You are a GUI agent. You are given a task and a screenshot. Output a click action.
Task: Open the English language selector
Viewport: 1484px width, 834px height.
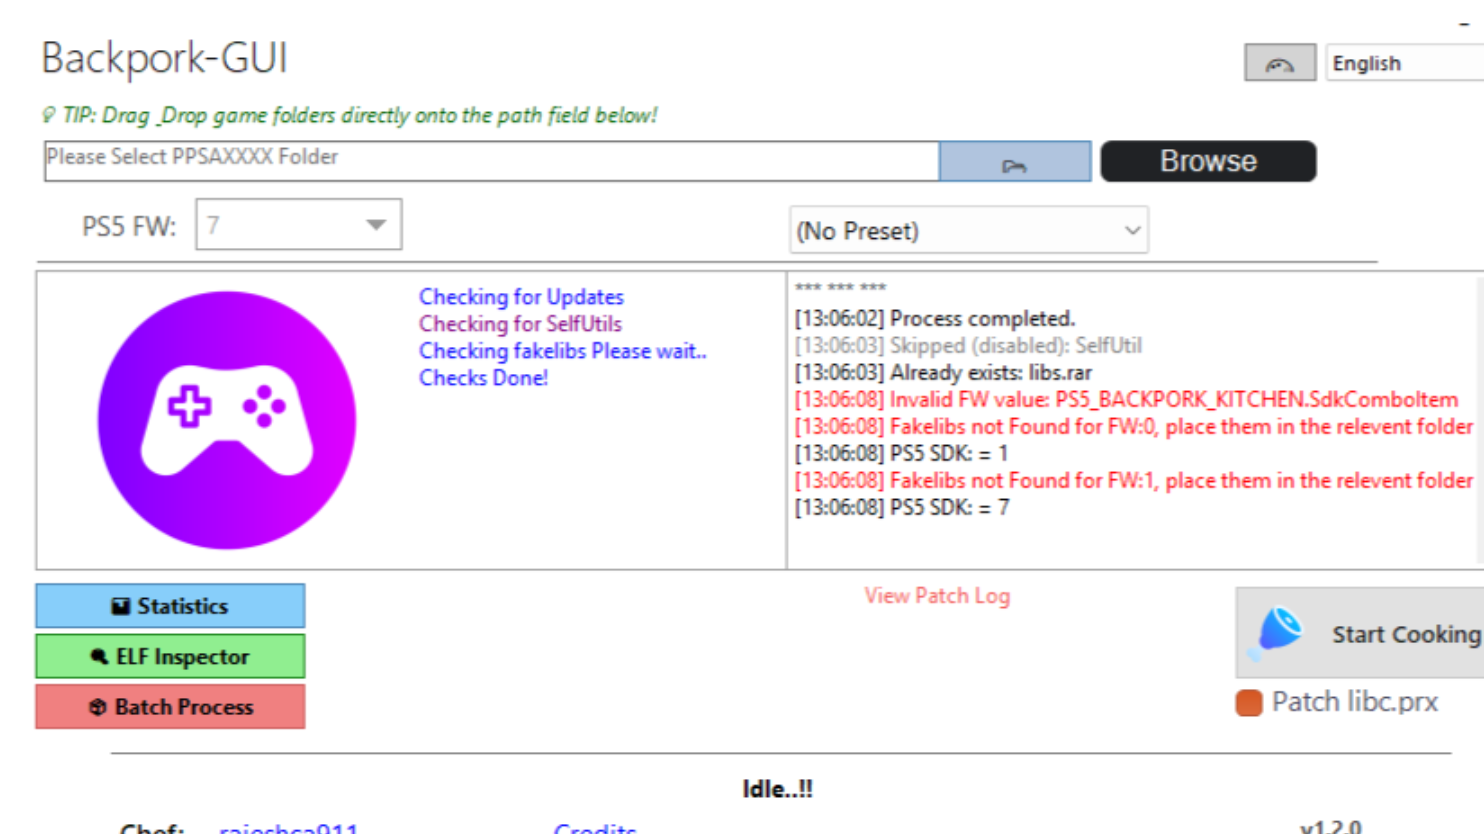(1404, 64)
